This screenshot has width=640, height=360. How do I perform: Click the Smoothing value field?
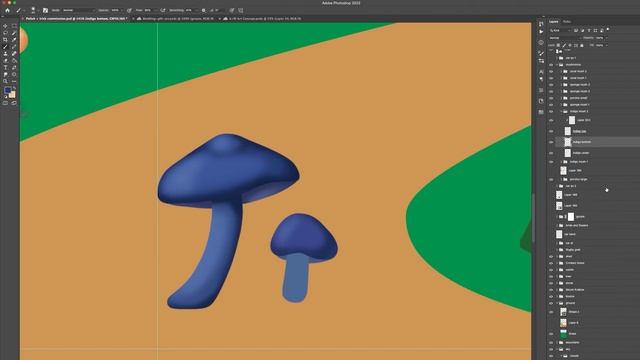[x=189, y=10]
